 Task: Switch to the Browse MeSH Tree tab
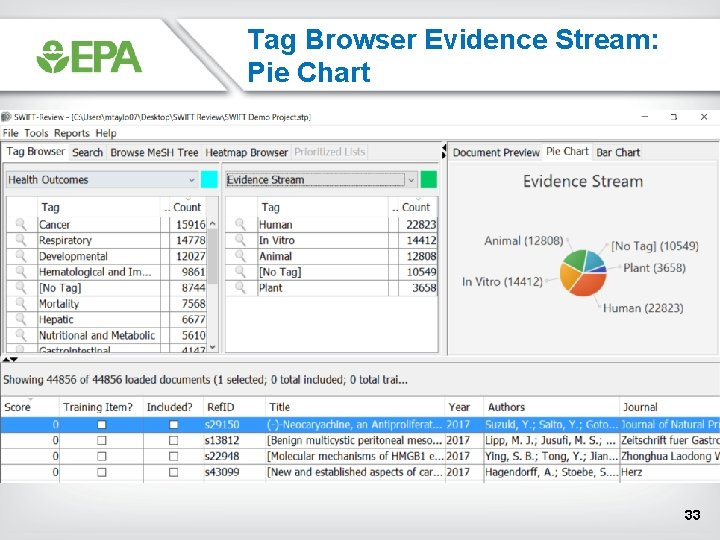154,152
